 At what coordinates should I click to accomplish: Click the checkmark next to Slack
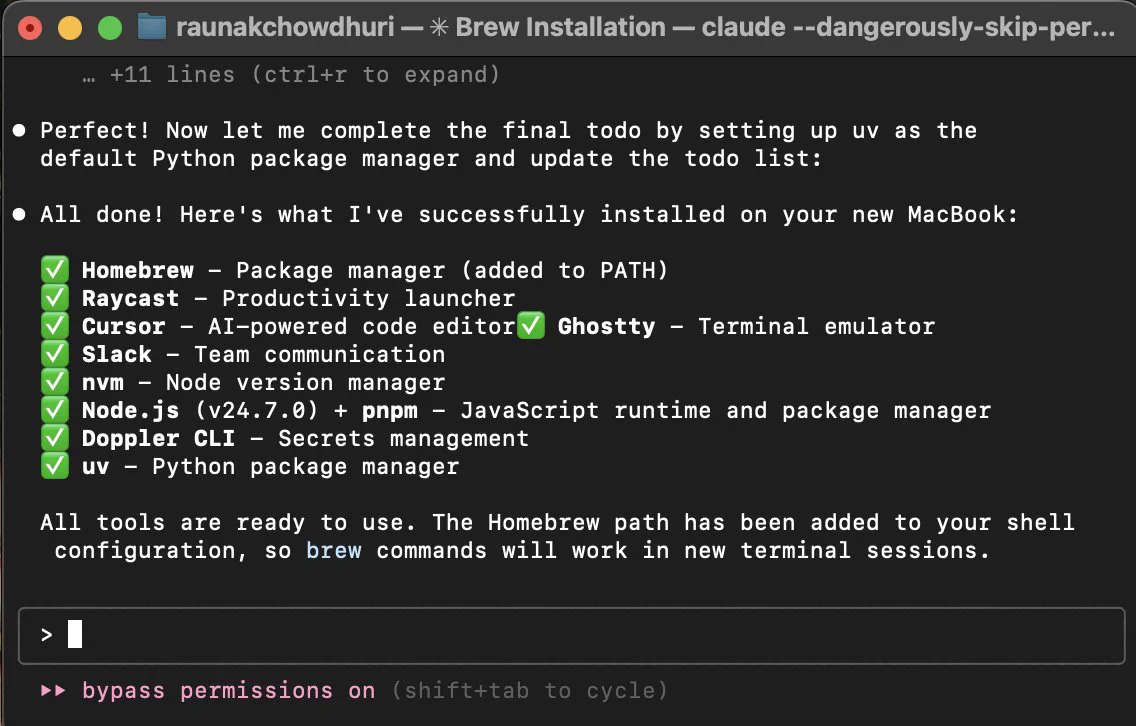pyautogui.click(x=54, y=354)
